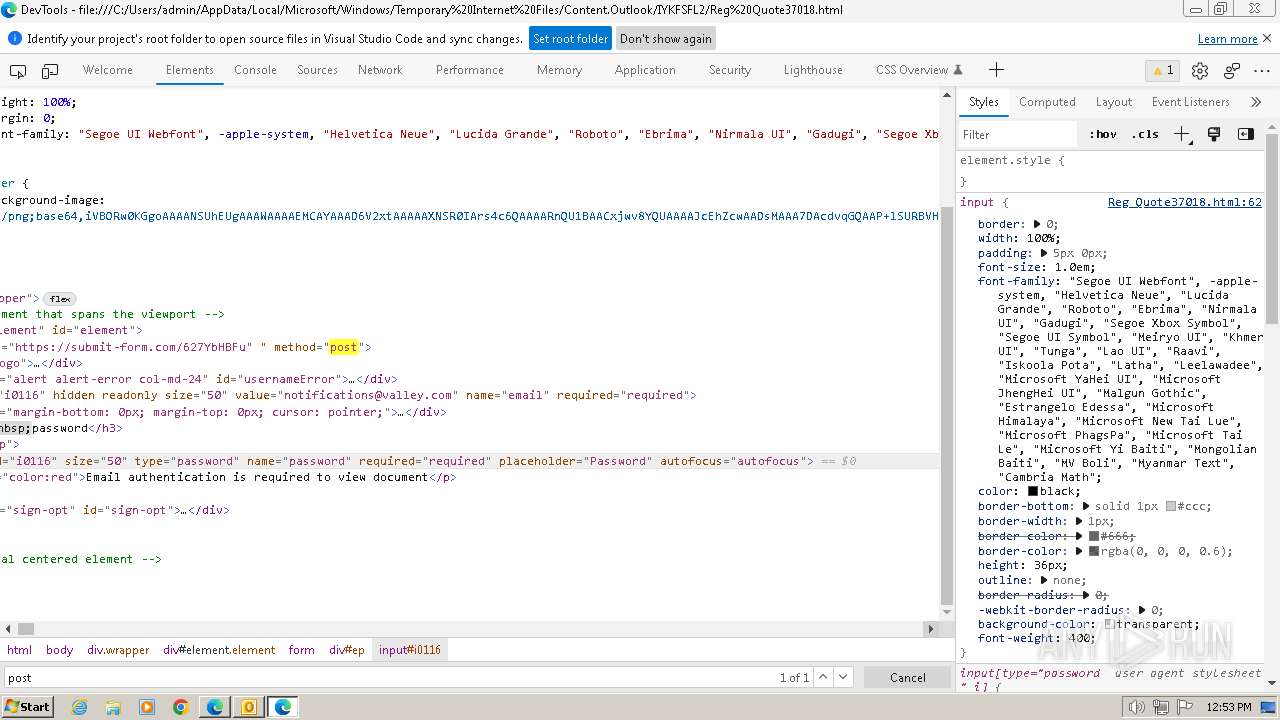Open Event Listeners sidebar tab

coord(1190,102)
